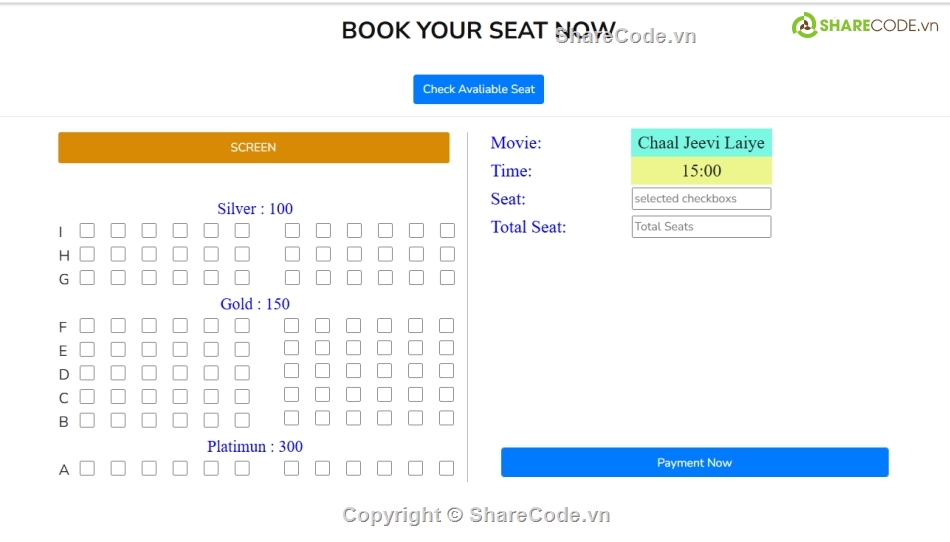Screen dimensions: 950x542
Task: Select the first seat in Gold row F
Action: 87,326
